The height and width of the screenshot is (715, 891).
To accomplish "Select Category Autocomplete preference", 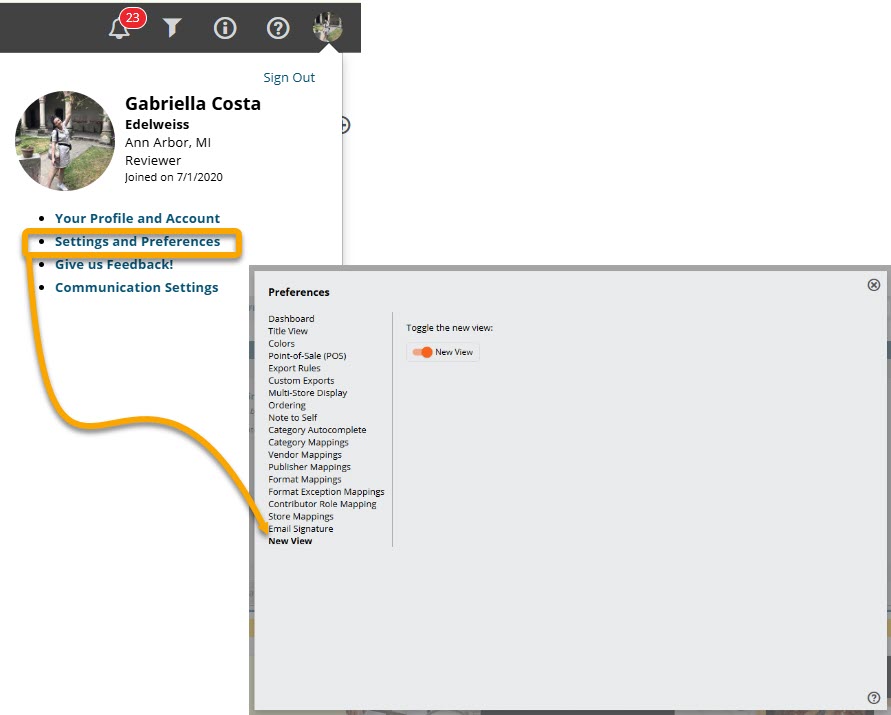I will 317,430.
